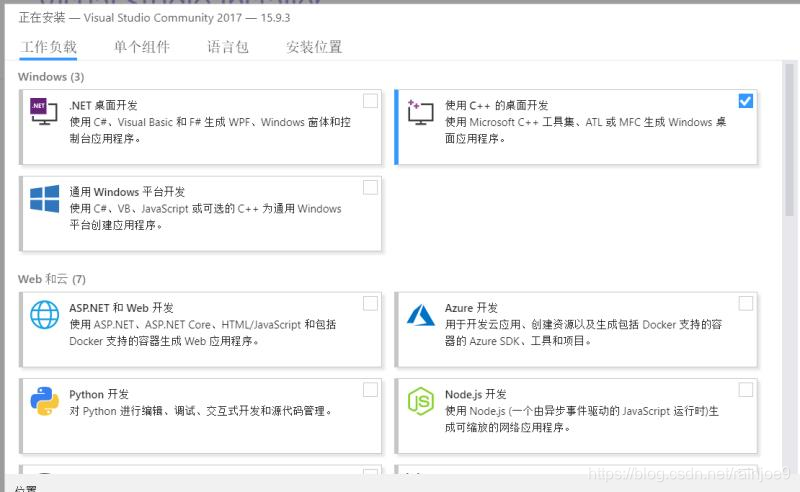The height and width of the screenshot is (492, 800).
Task: Click the workload list vertical scrollbar thumb
Action: click(x=789, y=140)
